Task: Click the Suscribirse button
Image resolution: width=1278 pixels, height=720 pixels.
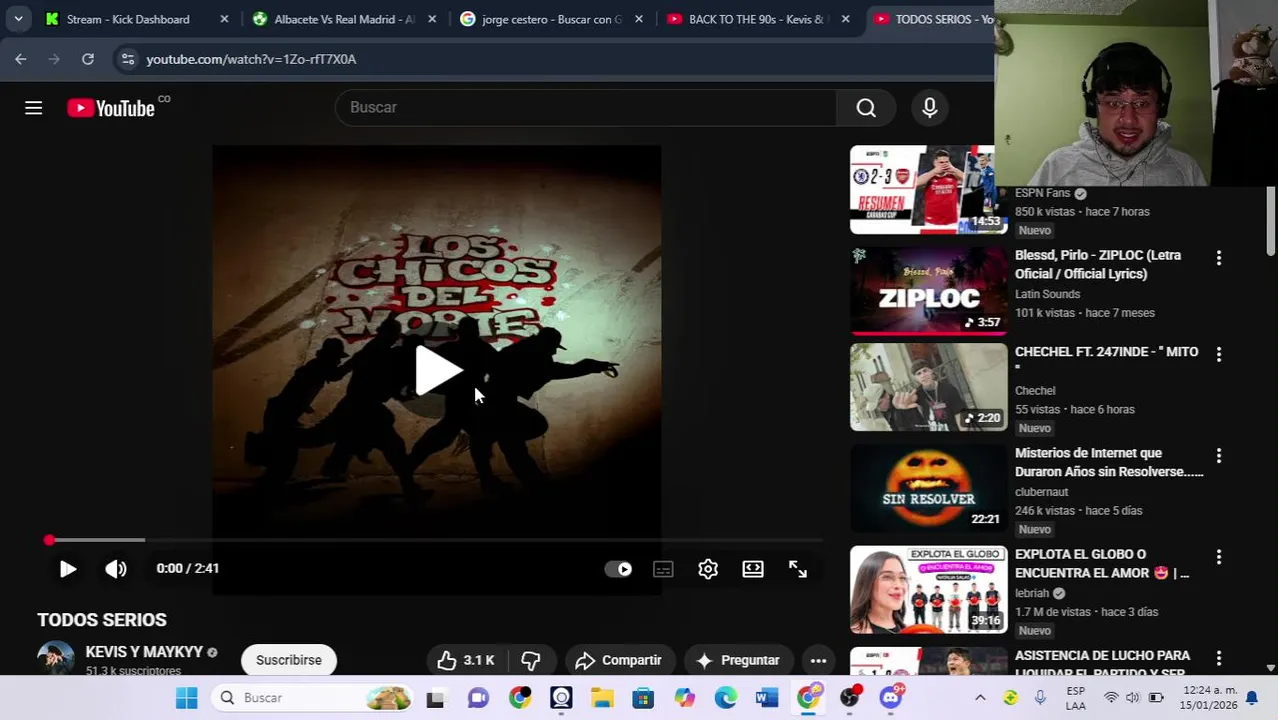Action: point(288,660)
